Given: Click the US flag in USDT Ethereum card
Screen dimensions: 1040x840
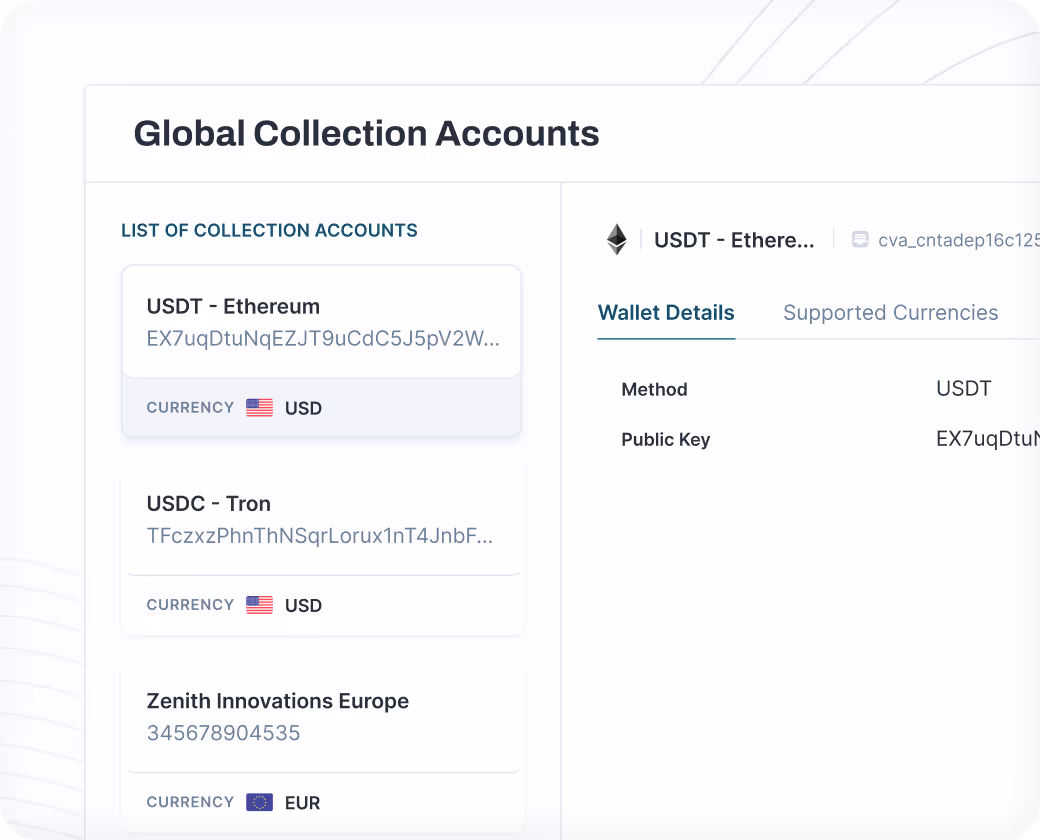Looking at the screenshot, I should 259,407.
